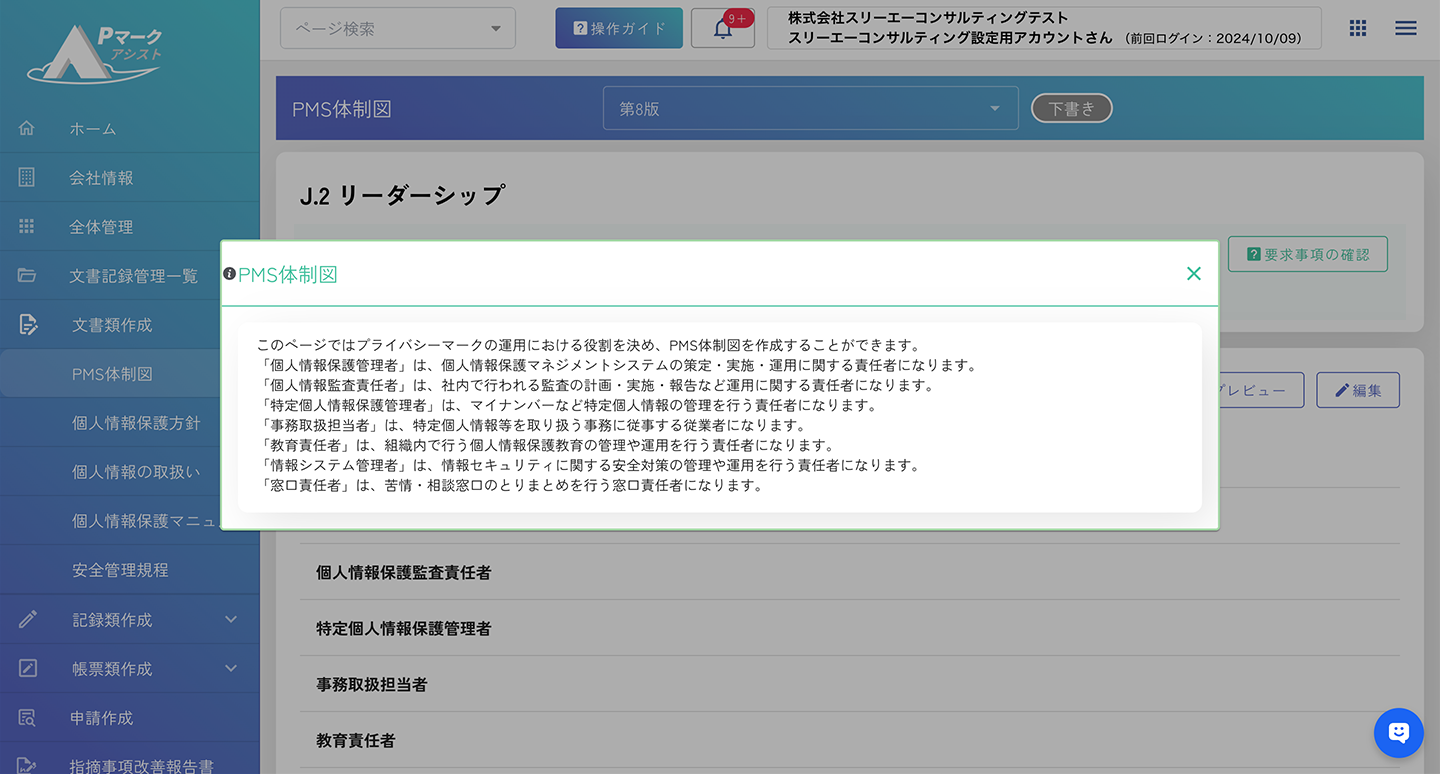Screen dimensions: 1440x774
Task: Click the chatbot assistant icon
Action: pos(1398,733)
